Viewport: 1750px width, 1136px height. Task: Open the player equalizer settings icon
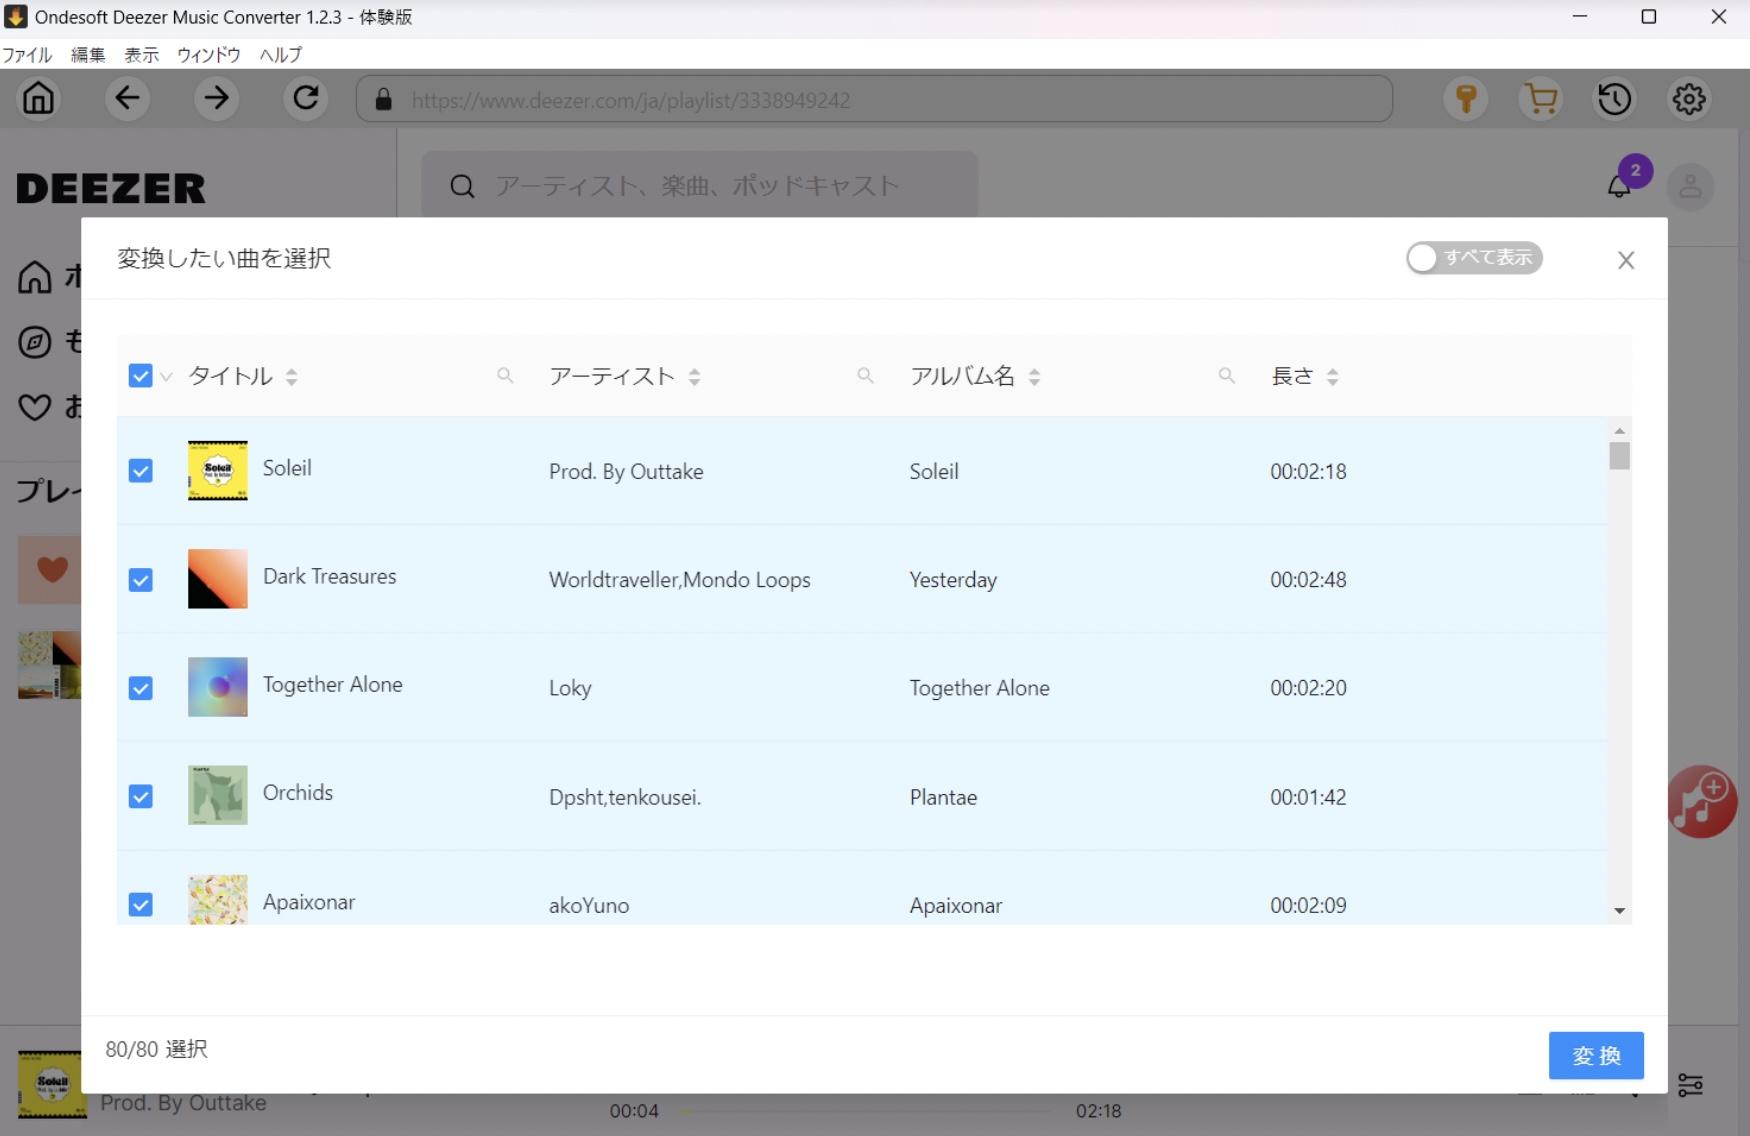(1690, 1085)
